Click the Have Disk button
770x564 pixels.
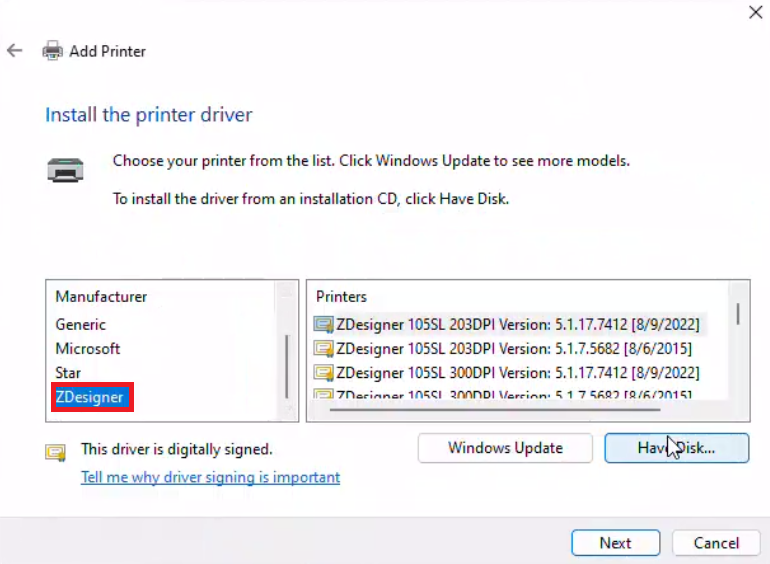677,448
